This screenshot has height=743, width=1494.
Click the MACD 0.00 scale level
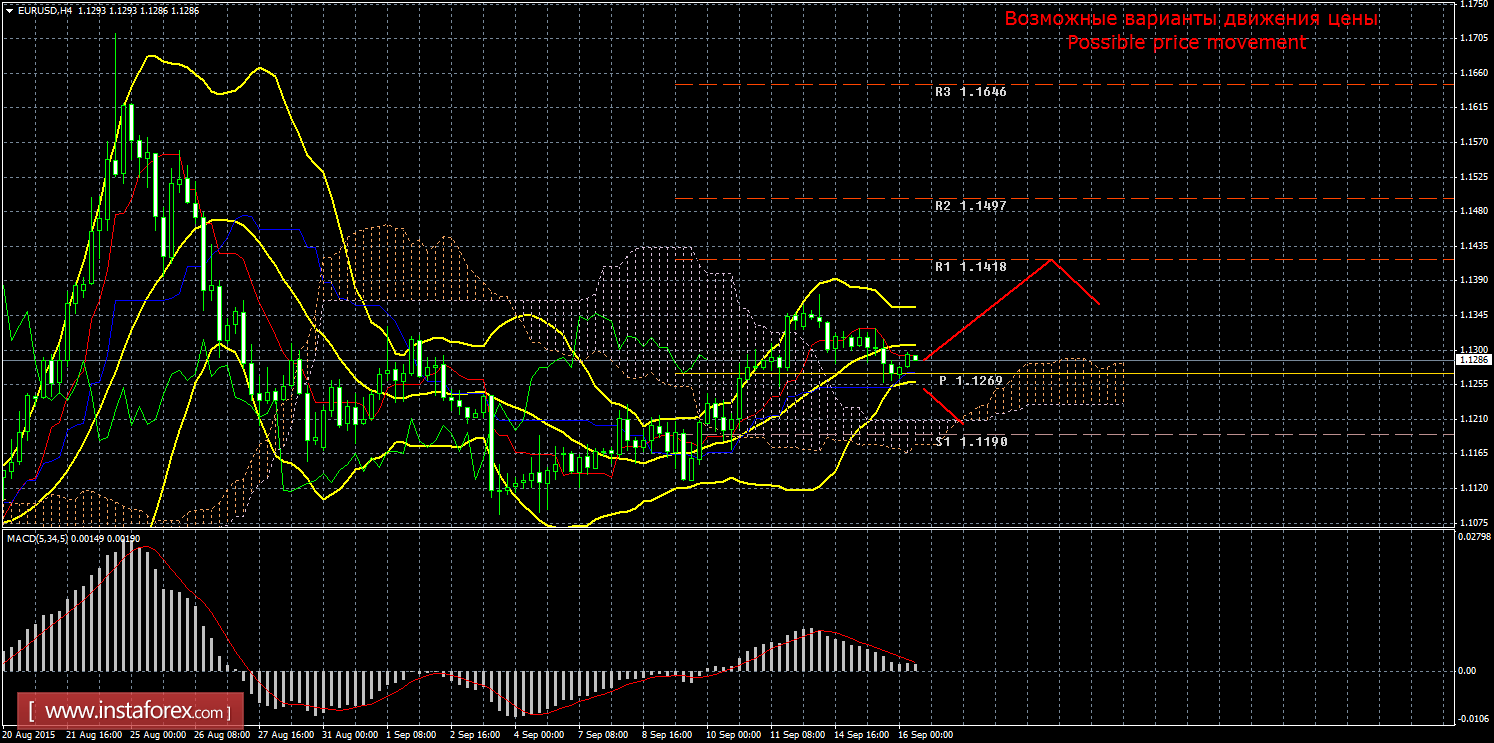[1466, 670]
